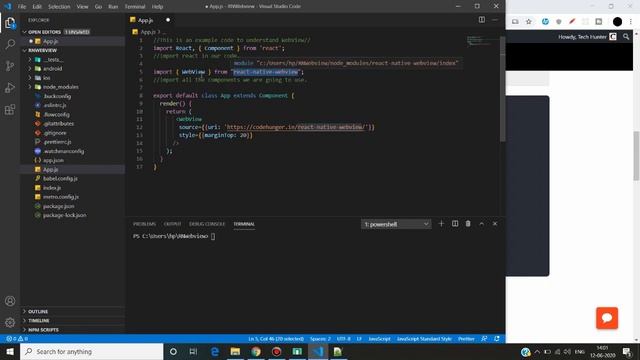Open the Edit menu

click(x=37, y=7)
